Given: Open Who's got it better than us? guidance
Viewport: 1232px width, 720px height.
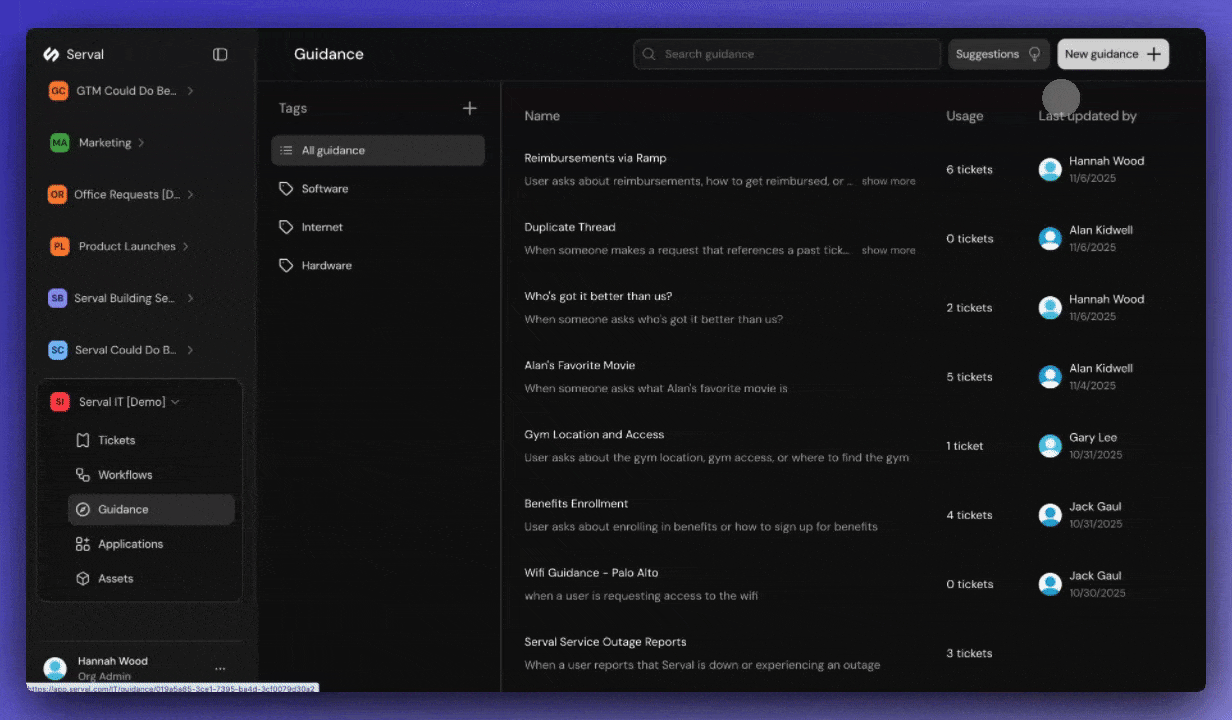Looking at the screenshot, I should (598, 296).
